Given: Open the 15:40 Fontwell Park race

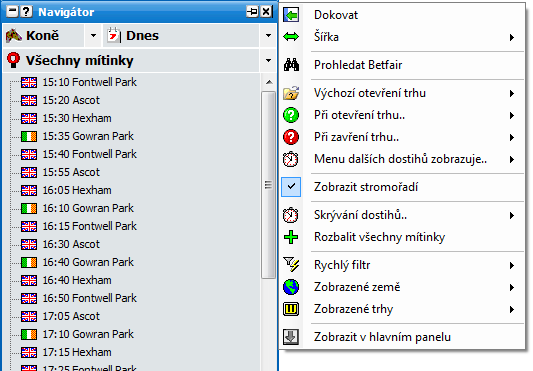Looking at the screenshot, I should 89,154.
